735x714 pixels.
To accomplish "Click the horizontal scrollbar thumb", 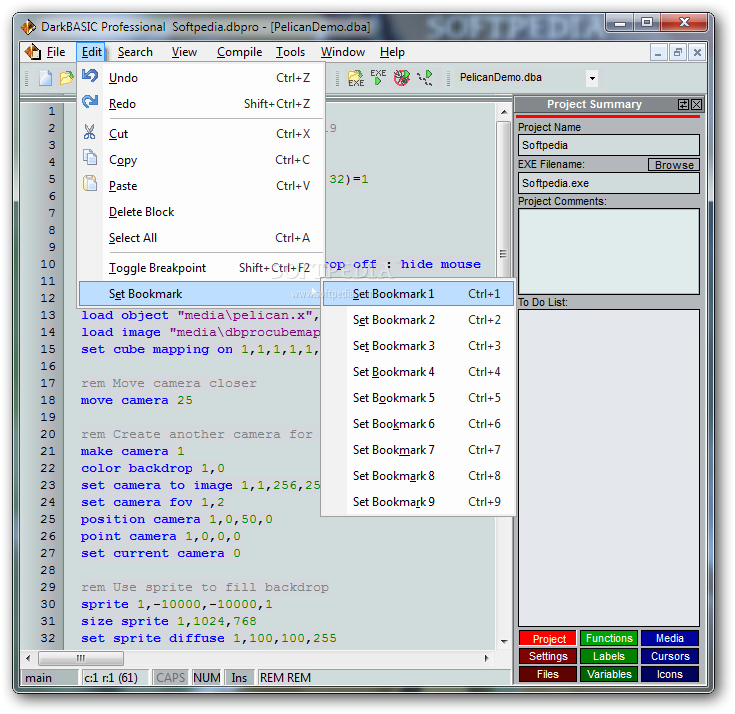I will pyautogui.click(x=81, y=658).
